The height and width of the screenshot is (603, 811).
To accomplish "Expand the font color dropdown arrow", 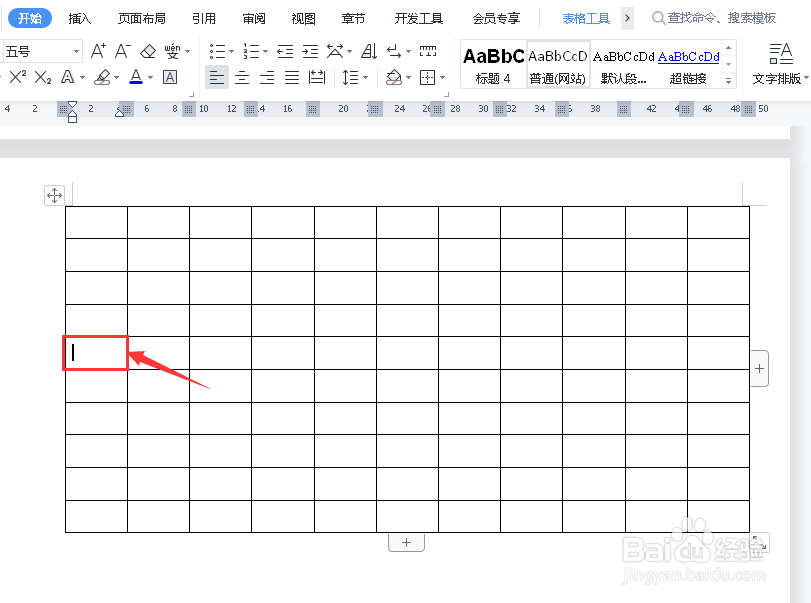I will click(x=151, y=78).
